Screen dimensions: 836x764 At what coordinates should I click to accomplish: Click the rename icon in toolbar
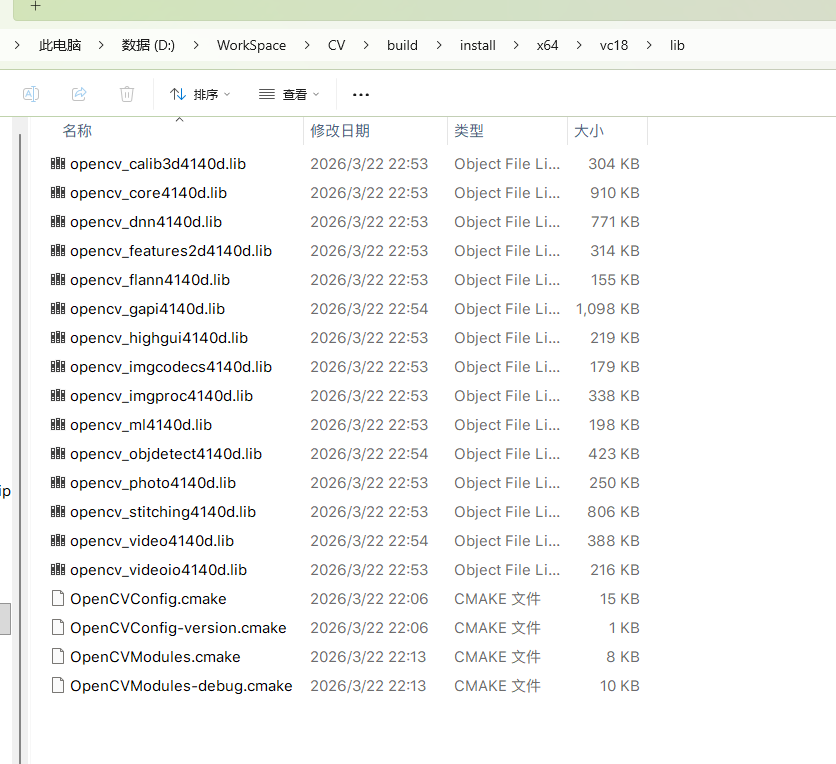[31, 94]
